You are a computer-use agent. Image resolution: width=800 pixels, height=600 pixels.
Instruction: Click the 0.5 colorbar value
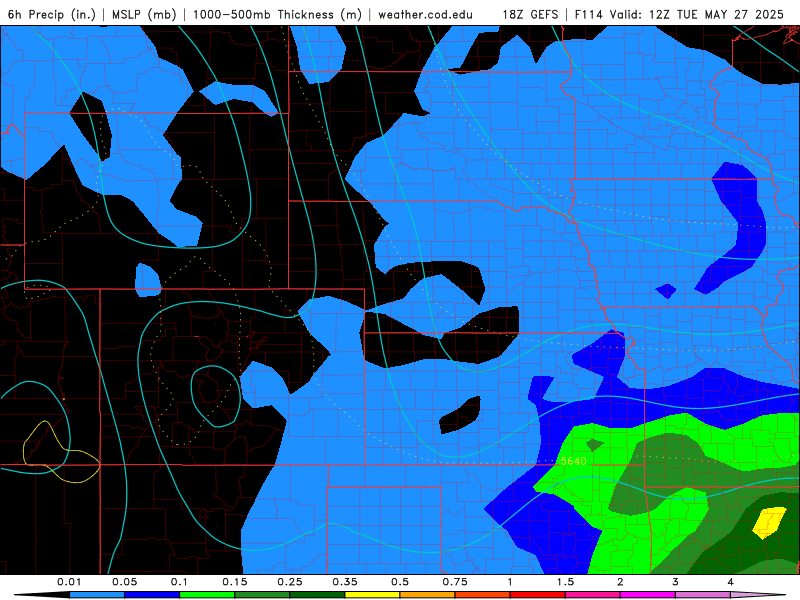click(400, 582)
